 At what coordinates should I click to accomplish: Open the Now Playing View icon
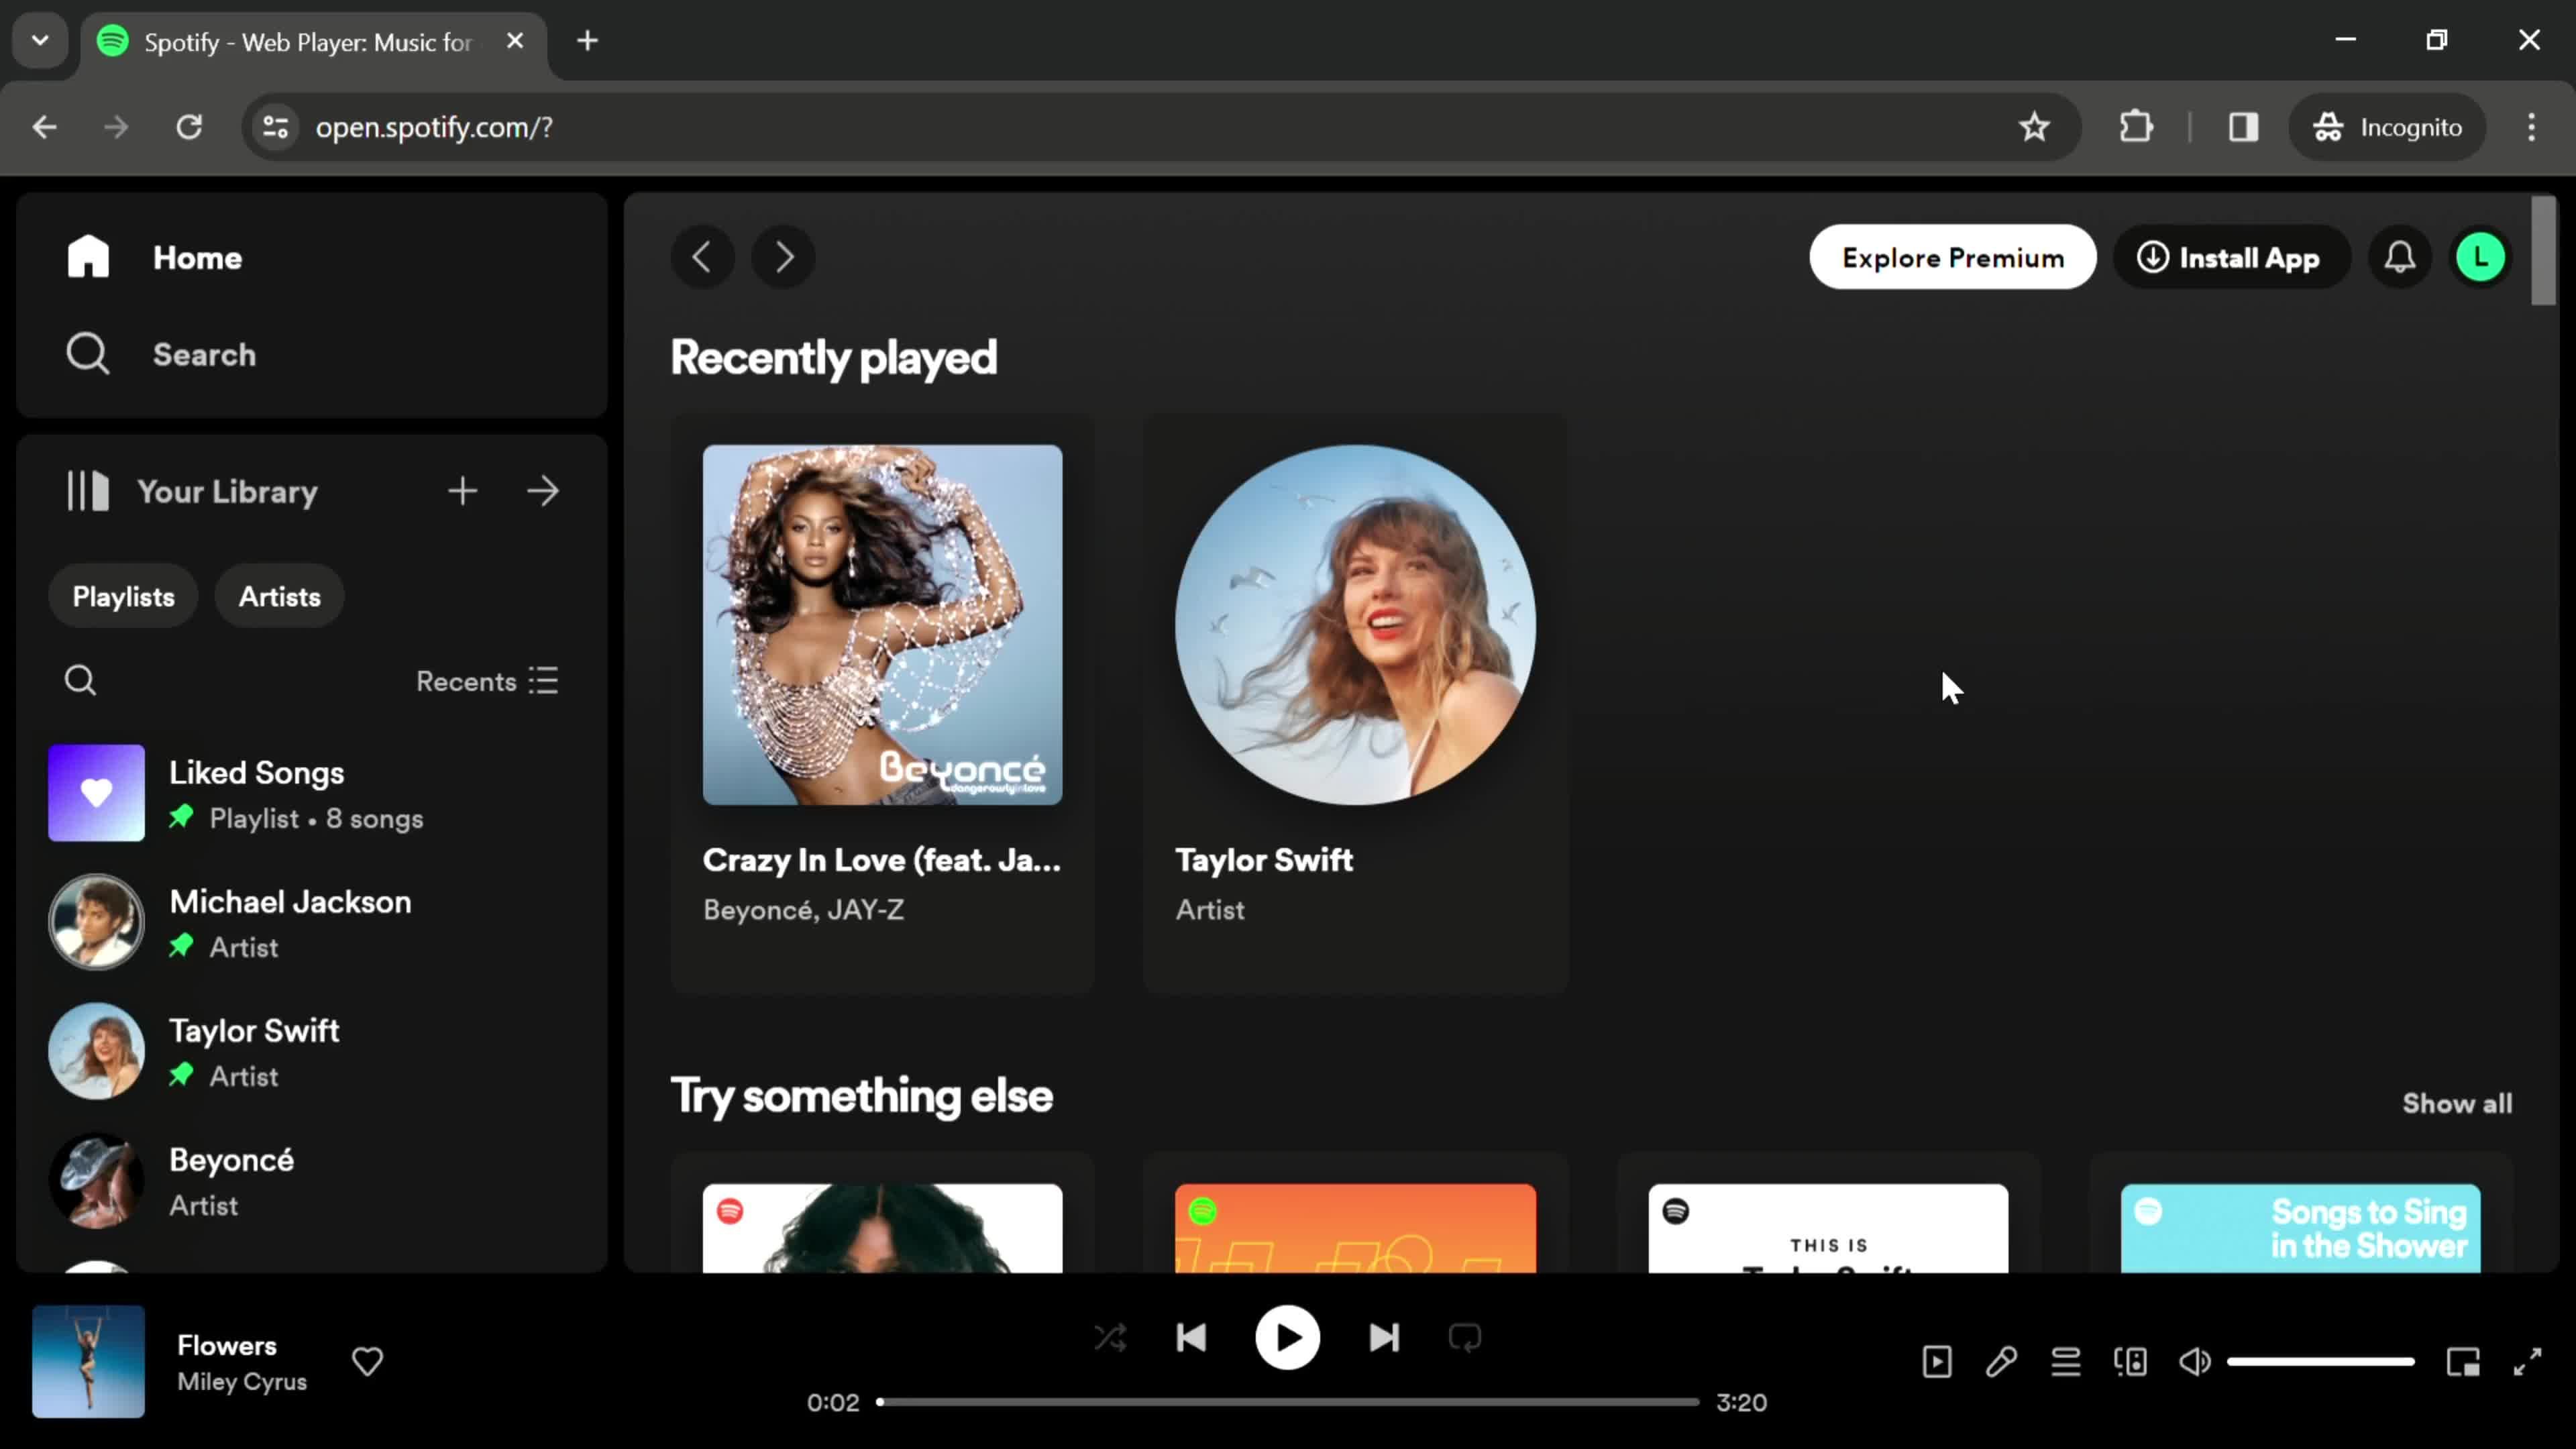coord(1937,1361)
